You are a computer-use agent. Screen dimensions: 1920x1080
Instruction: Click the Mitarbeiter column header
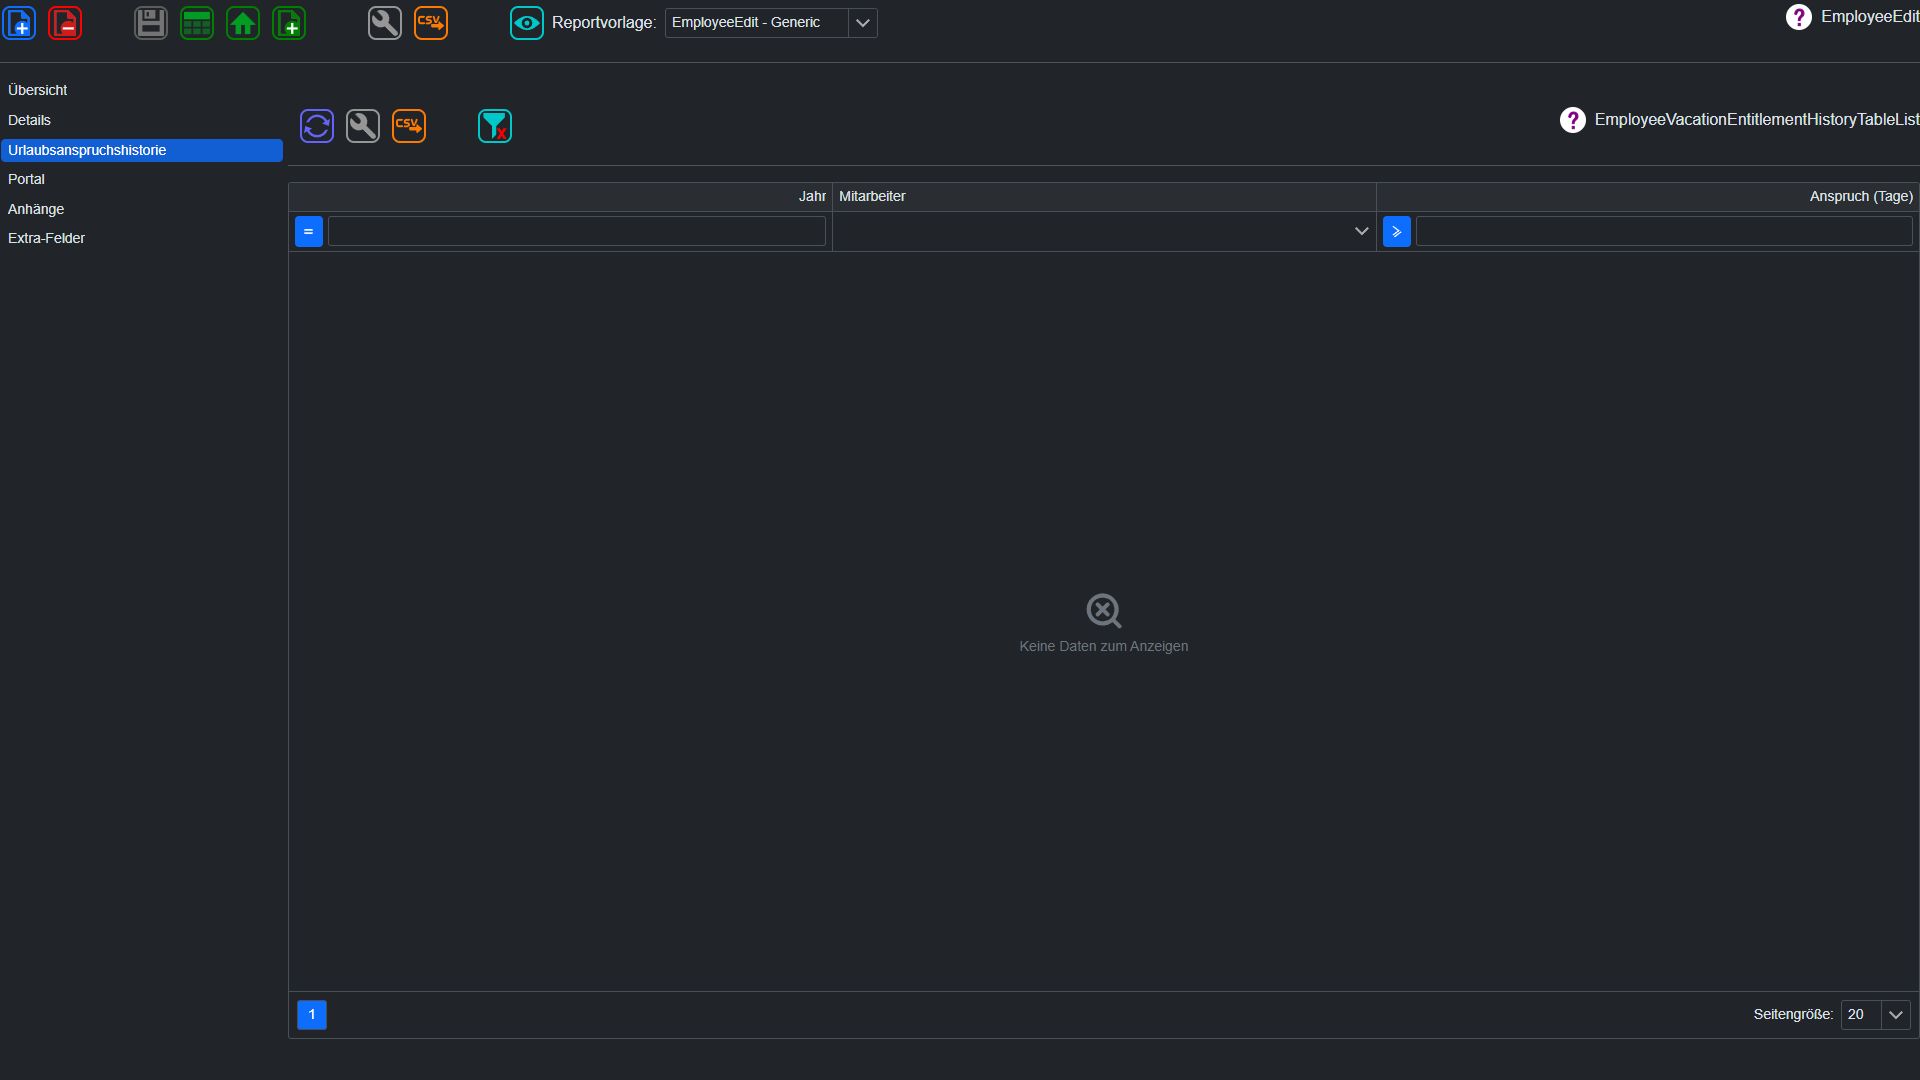tap(1104, 197)
